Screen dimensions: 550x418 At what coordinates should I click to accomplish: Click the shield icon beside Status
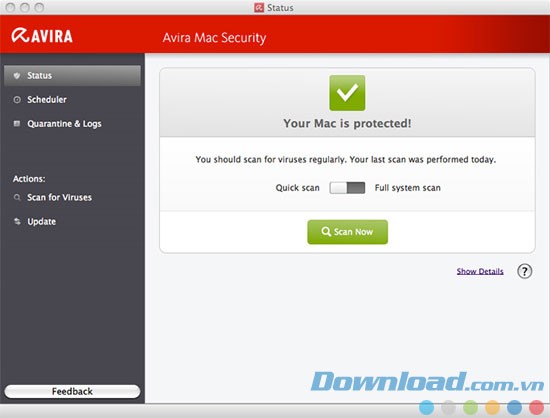16,75
